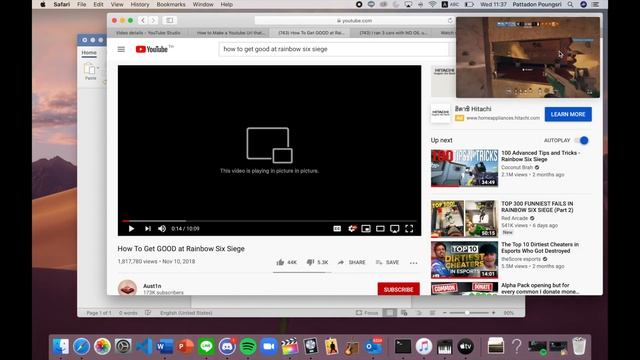Skip to the next video
This screenshot has width=640, height=360.
147,229
